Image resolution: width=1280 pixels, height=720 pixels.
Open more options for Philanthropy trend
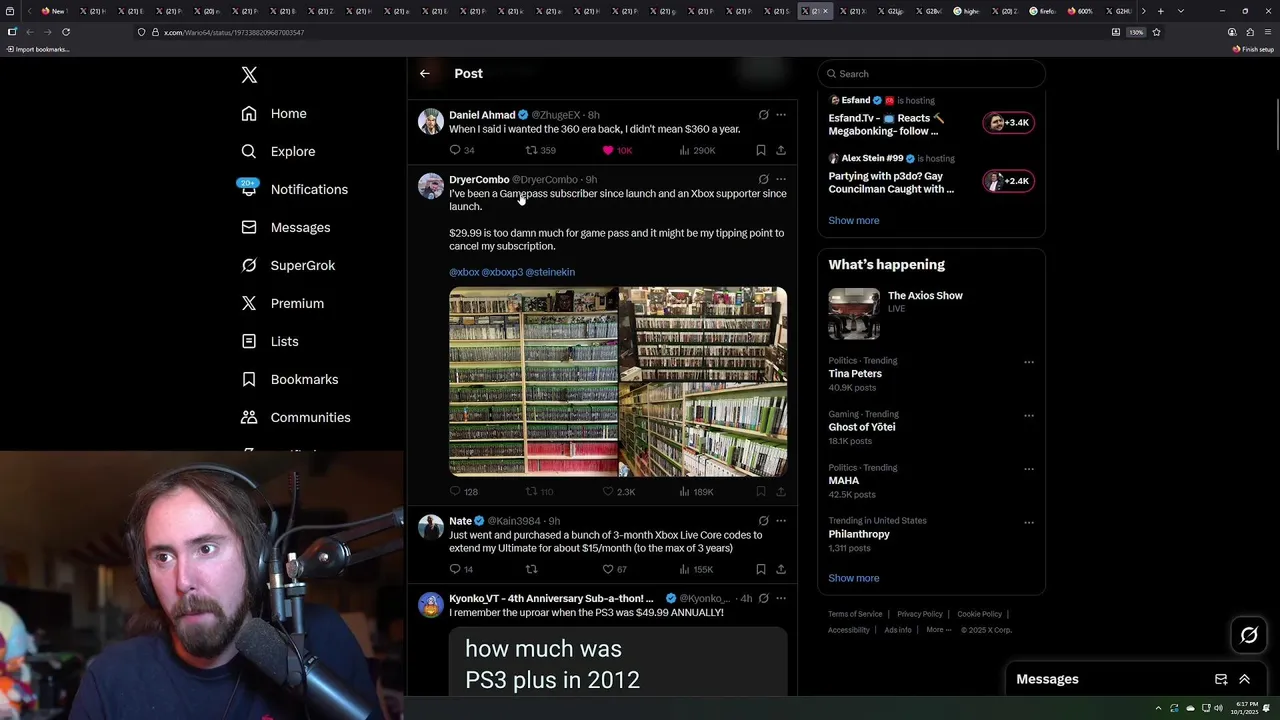[x=1029, y=522]
